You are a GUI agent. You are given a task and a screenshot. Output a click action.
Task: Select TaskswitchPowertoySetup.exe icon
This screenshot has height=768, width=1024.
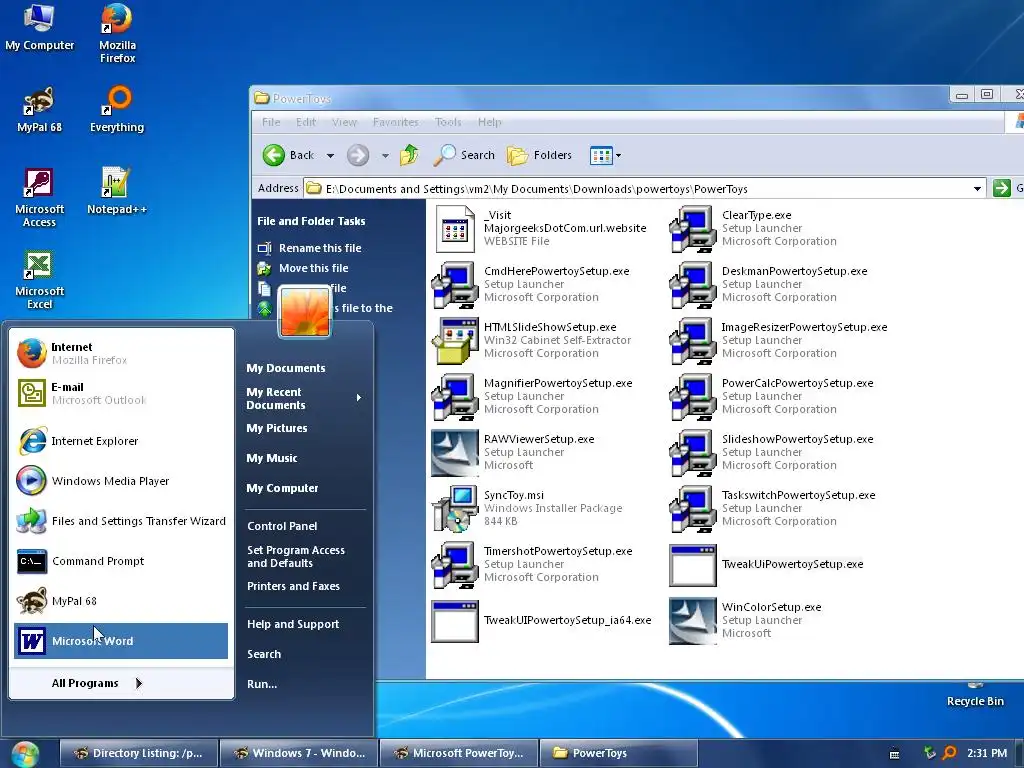pos(693,509)
